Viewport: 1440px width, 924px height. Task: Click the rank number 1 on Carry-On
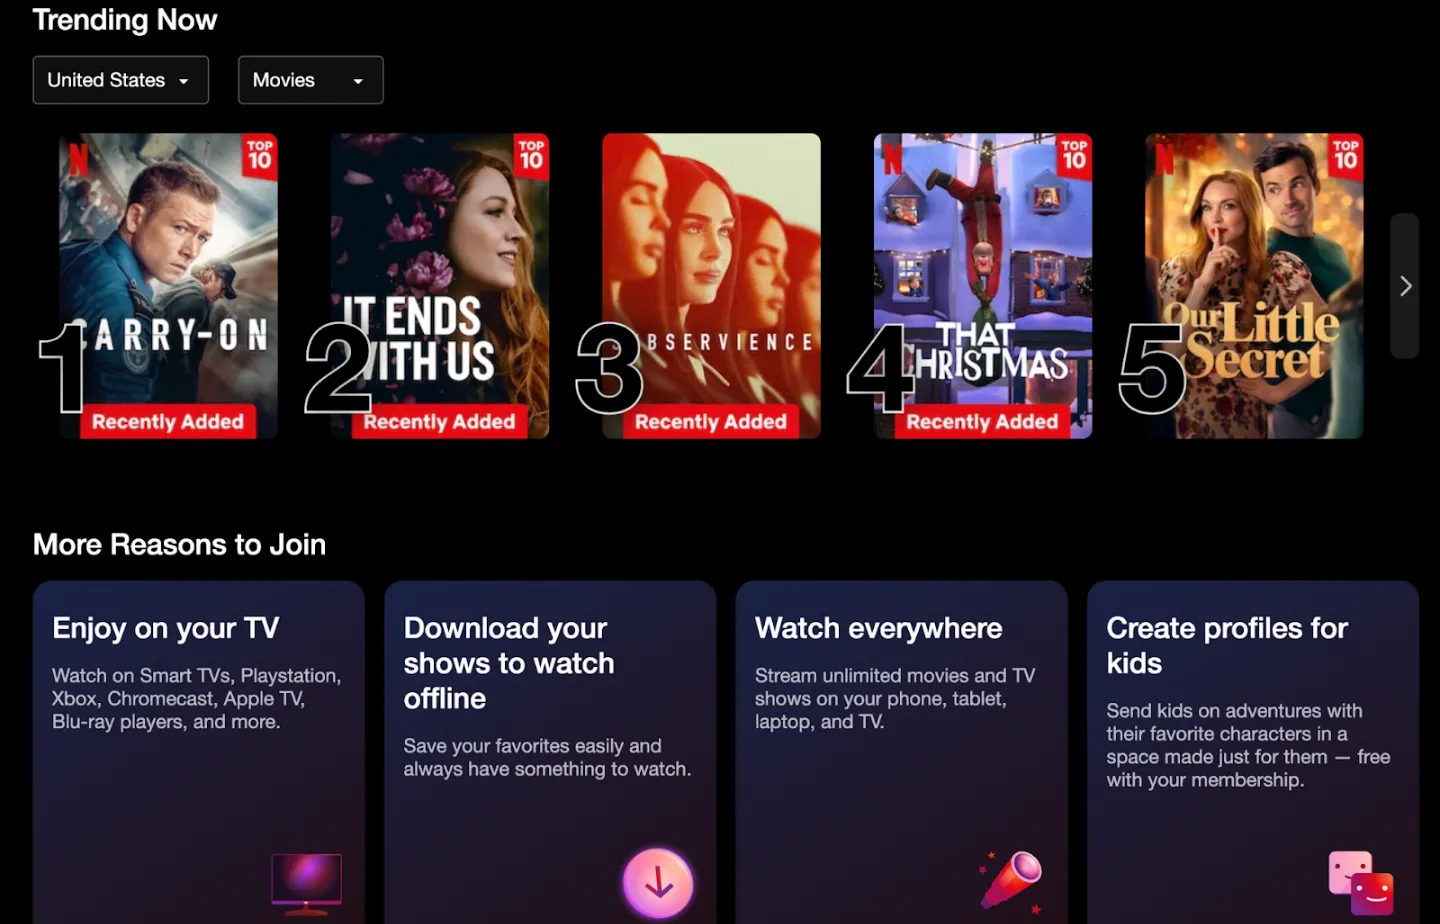click(63, 368)
